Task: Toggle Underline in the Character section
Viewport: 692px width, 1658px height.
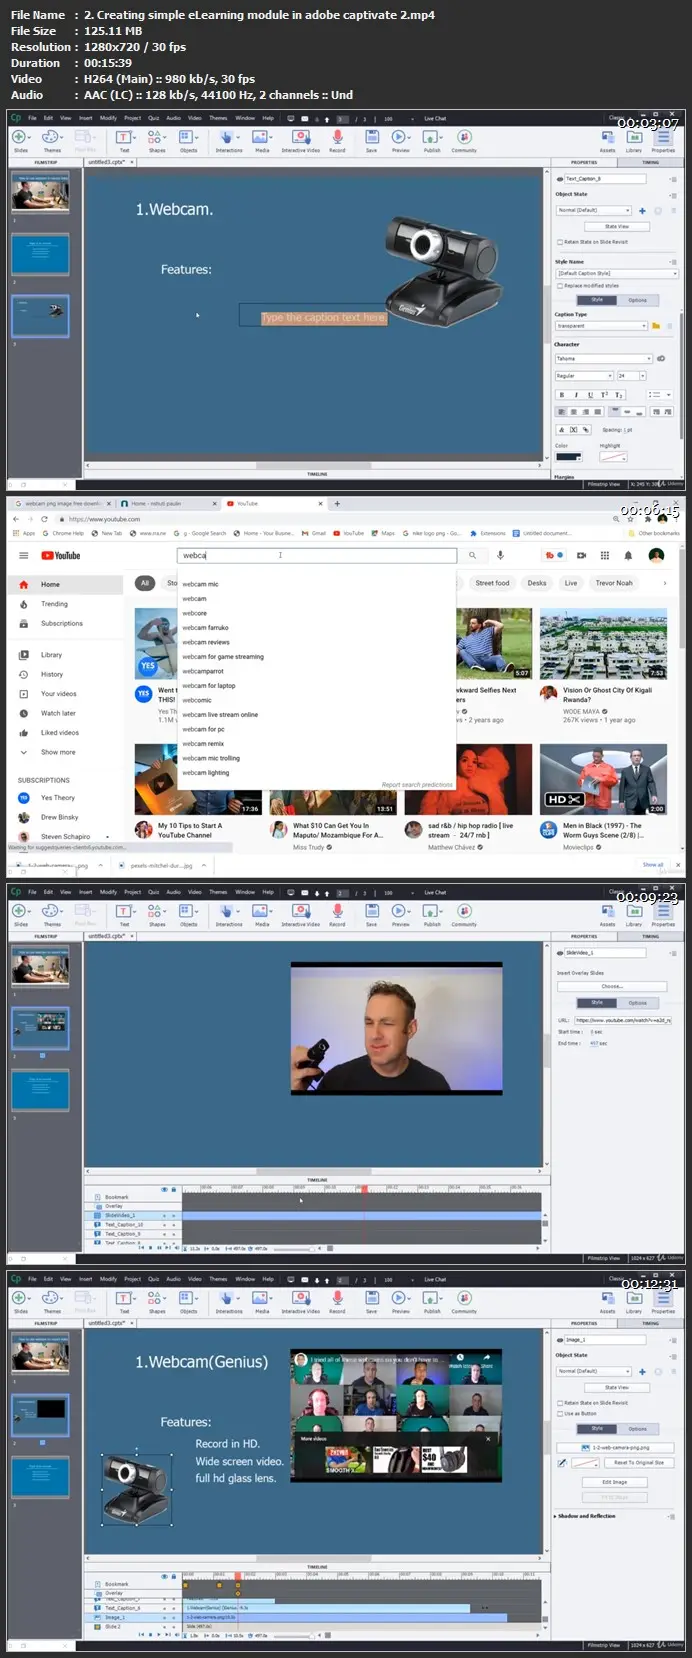Action: (x=590, y=395)
